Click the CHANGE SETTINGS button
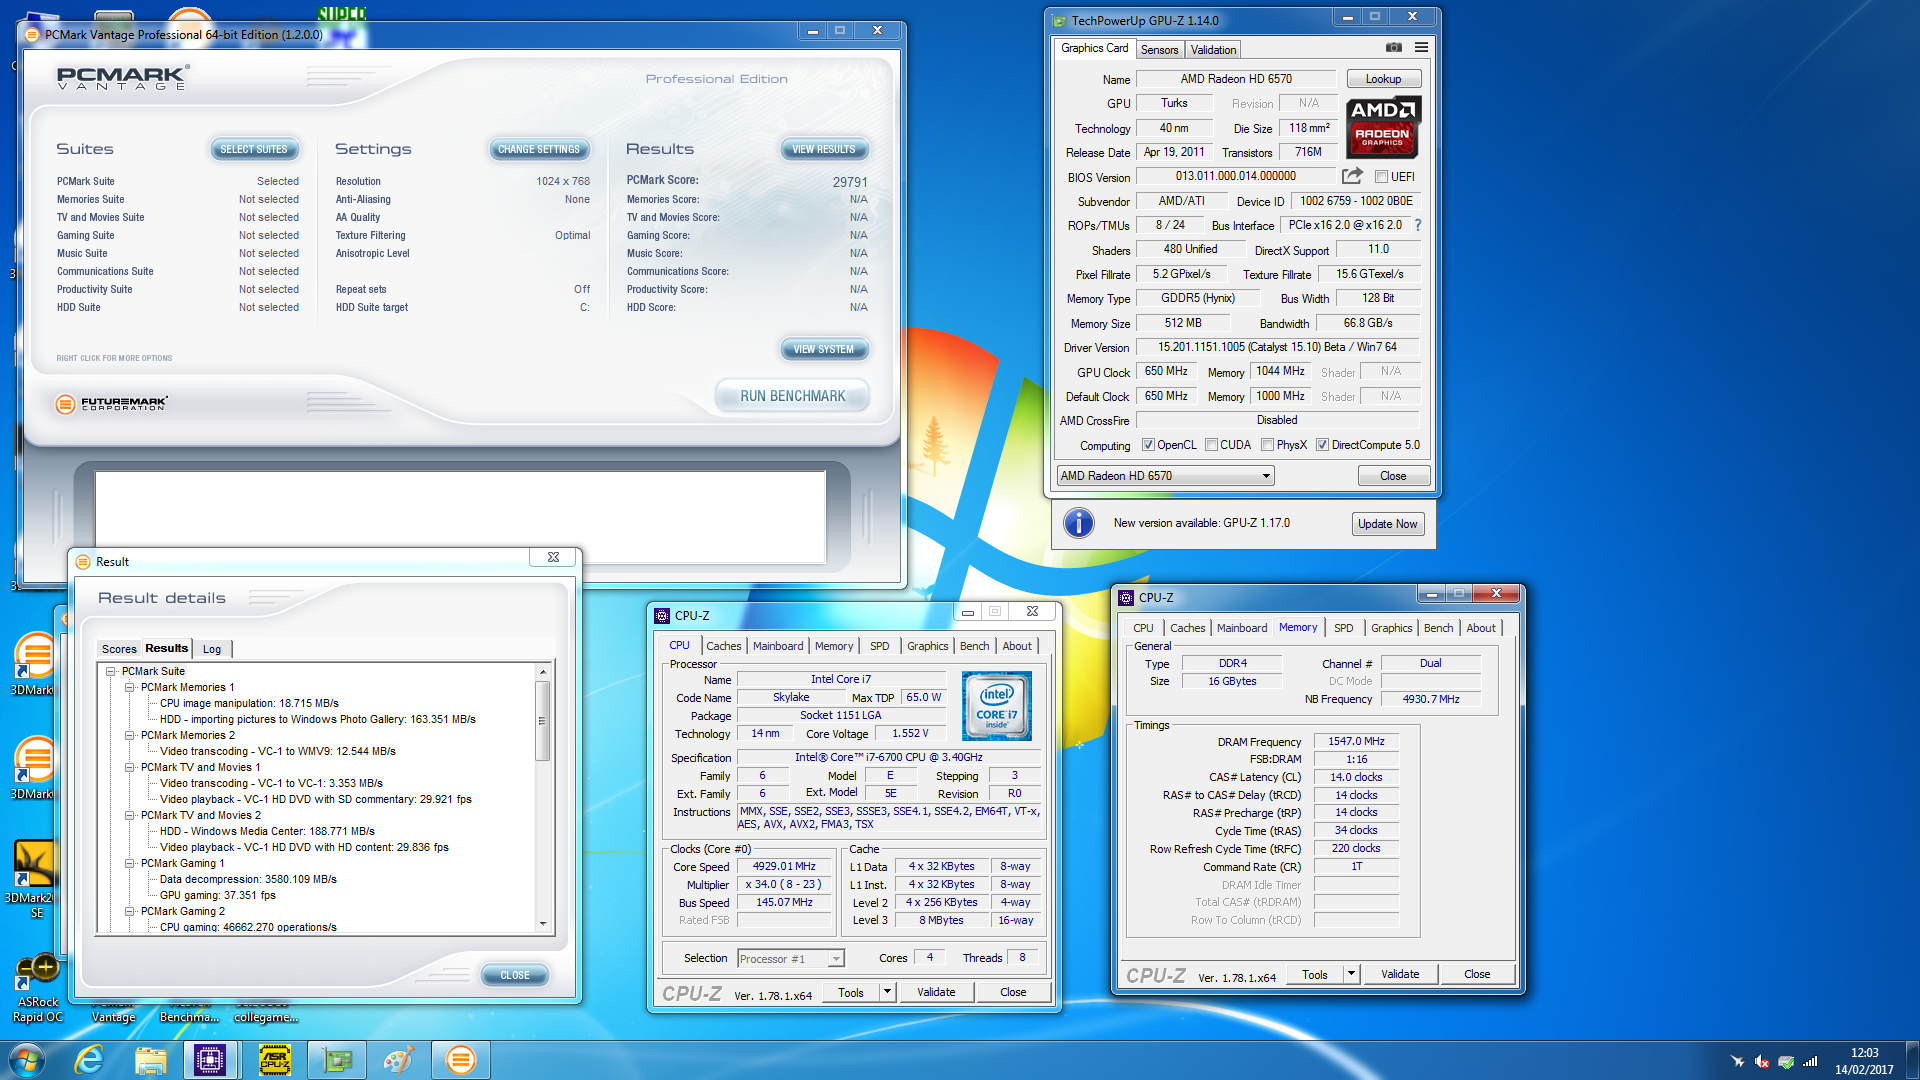Screen dimensions: 1920x1080 [x=539, y=149]
